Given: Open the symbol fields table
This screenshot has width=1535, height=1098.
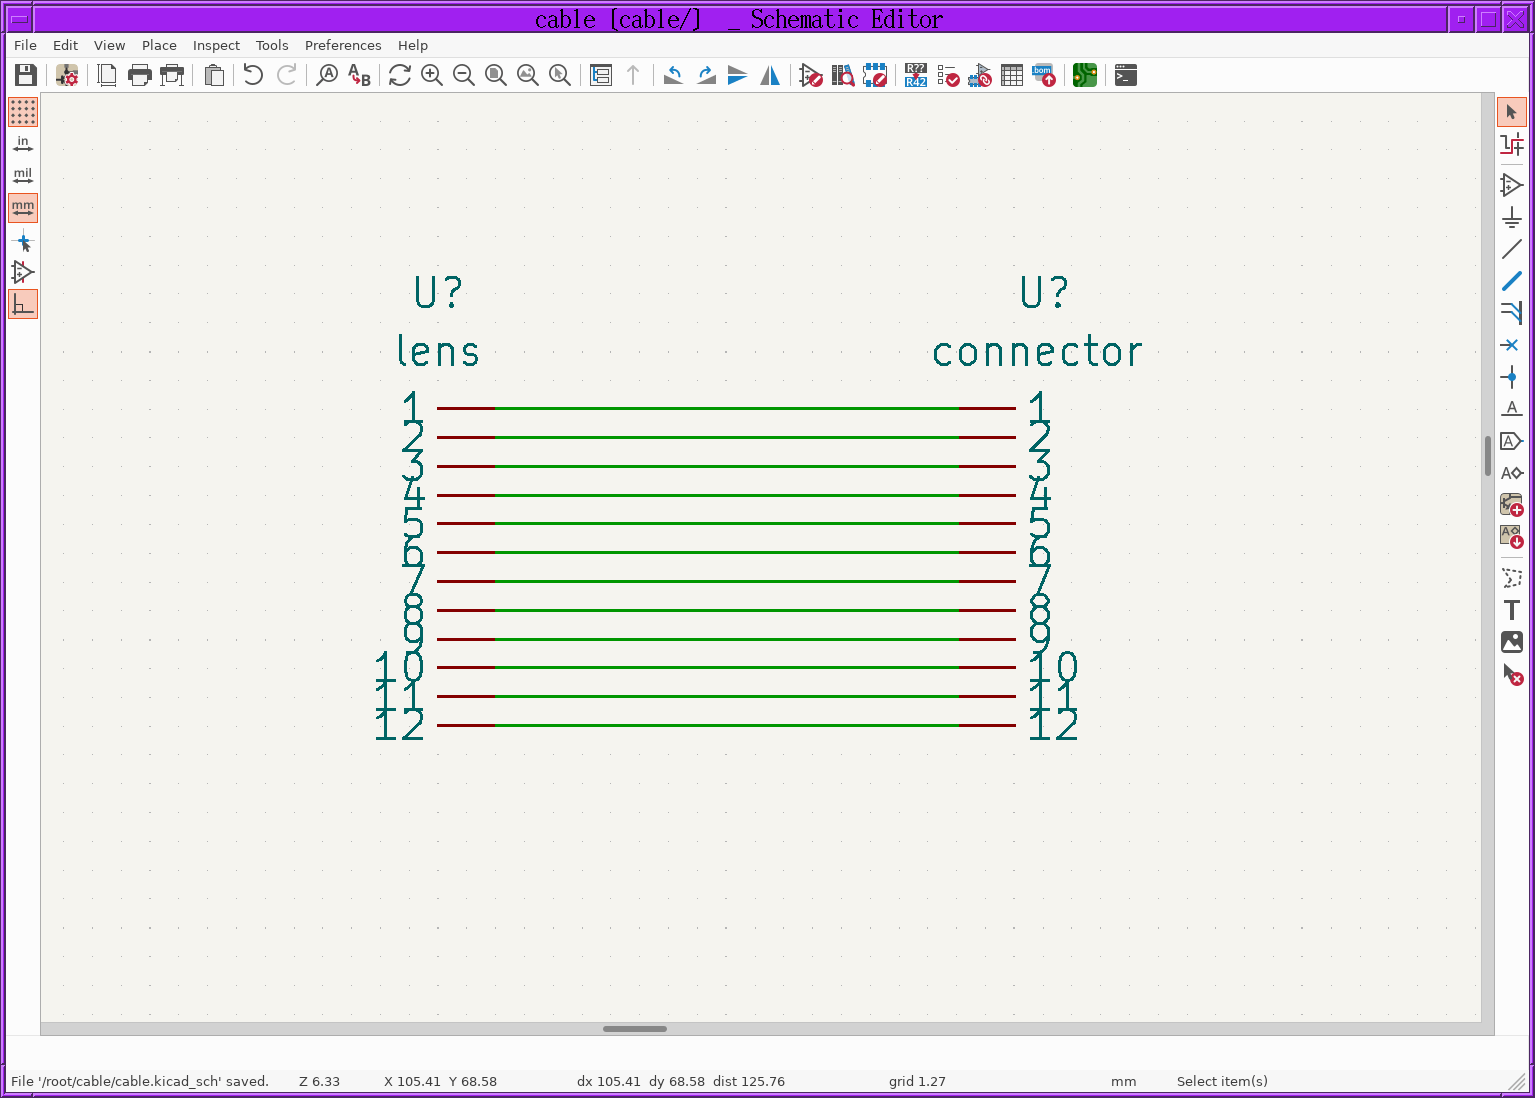Looking at the screenshot, I should click(1011, 75).
